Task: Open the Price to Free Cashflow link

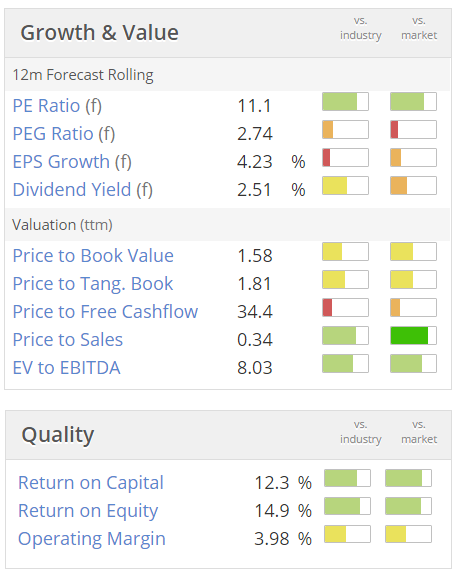Action: tap(105, 312)
